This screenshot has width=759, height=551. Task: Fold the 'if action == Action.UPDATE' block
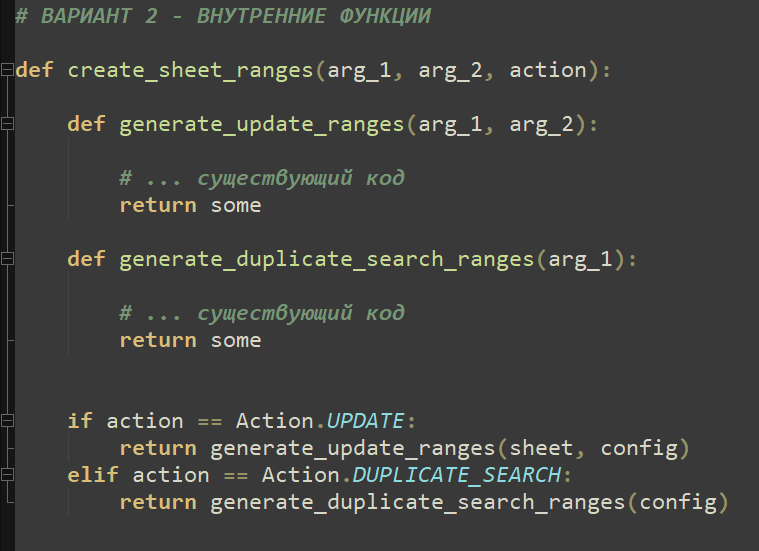[8, 421]
